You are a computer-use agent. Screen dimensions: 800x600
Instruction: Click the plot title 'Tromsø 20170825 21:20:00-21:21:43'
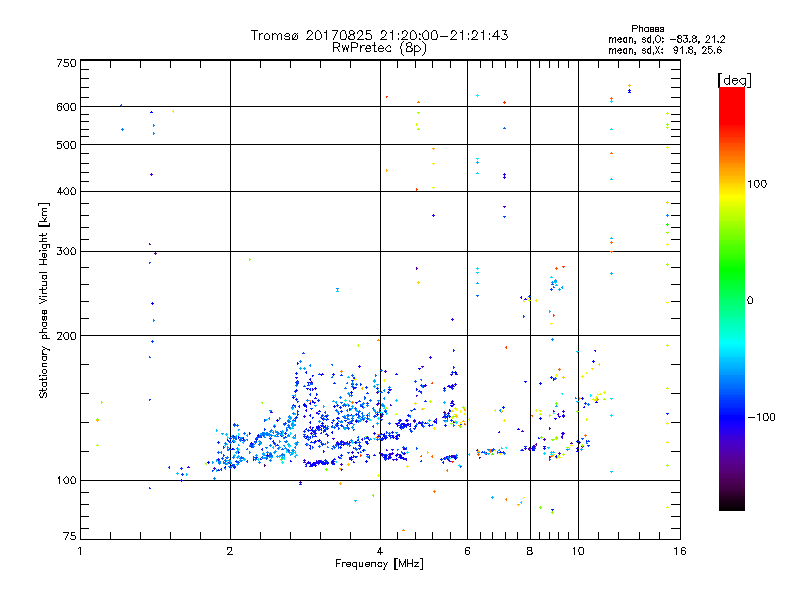379,35
